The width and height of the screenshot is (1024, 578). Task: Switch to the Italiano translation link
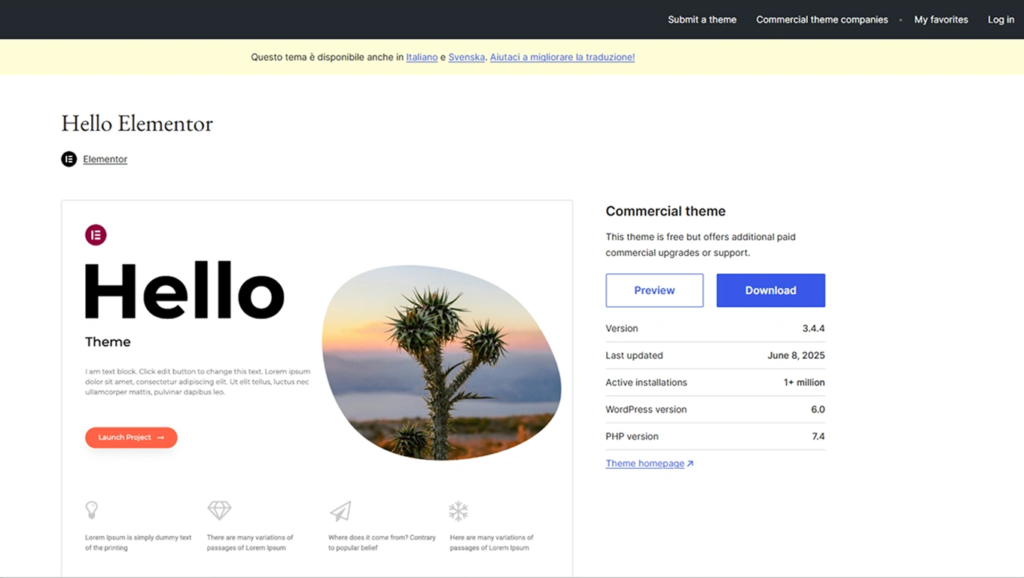pyautogui.click(x=422, y=57)
